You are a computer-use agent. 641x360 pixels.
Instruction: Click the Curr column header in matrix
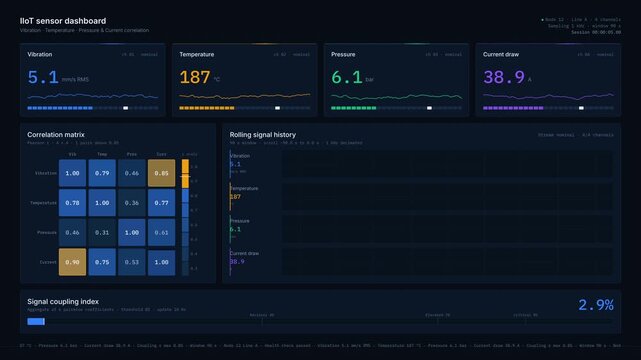(x=161, y=154)
